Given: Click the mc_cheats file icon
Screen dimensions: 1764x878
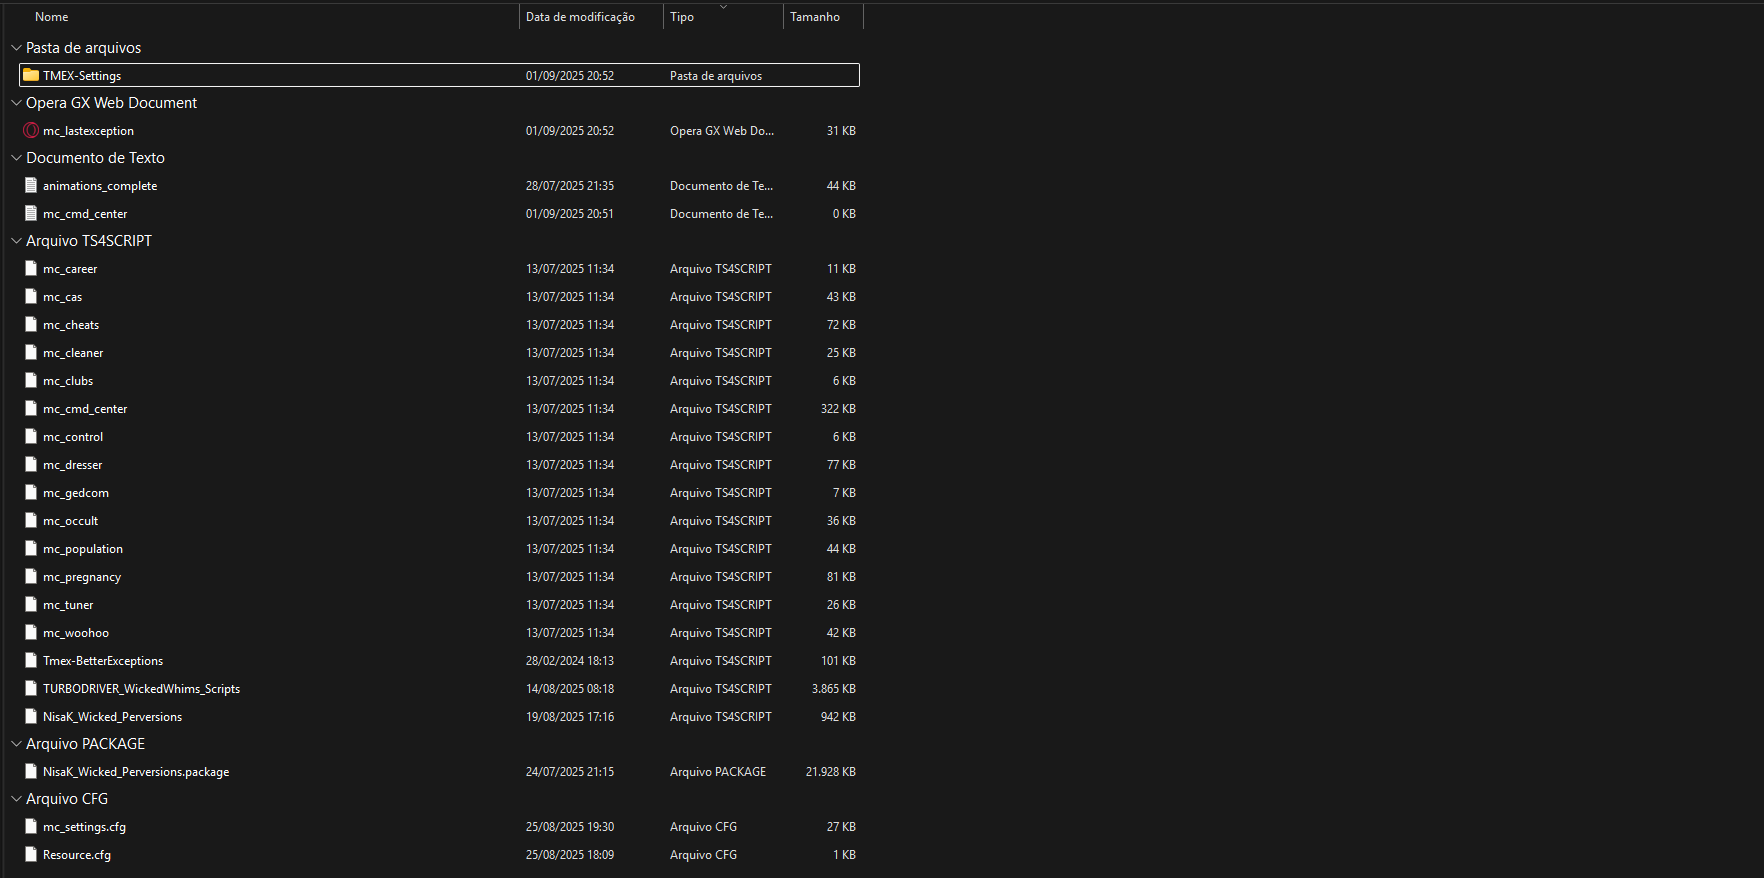Looking at the screenshot, I should click(x=31, y=324).
